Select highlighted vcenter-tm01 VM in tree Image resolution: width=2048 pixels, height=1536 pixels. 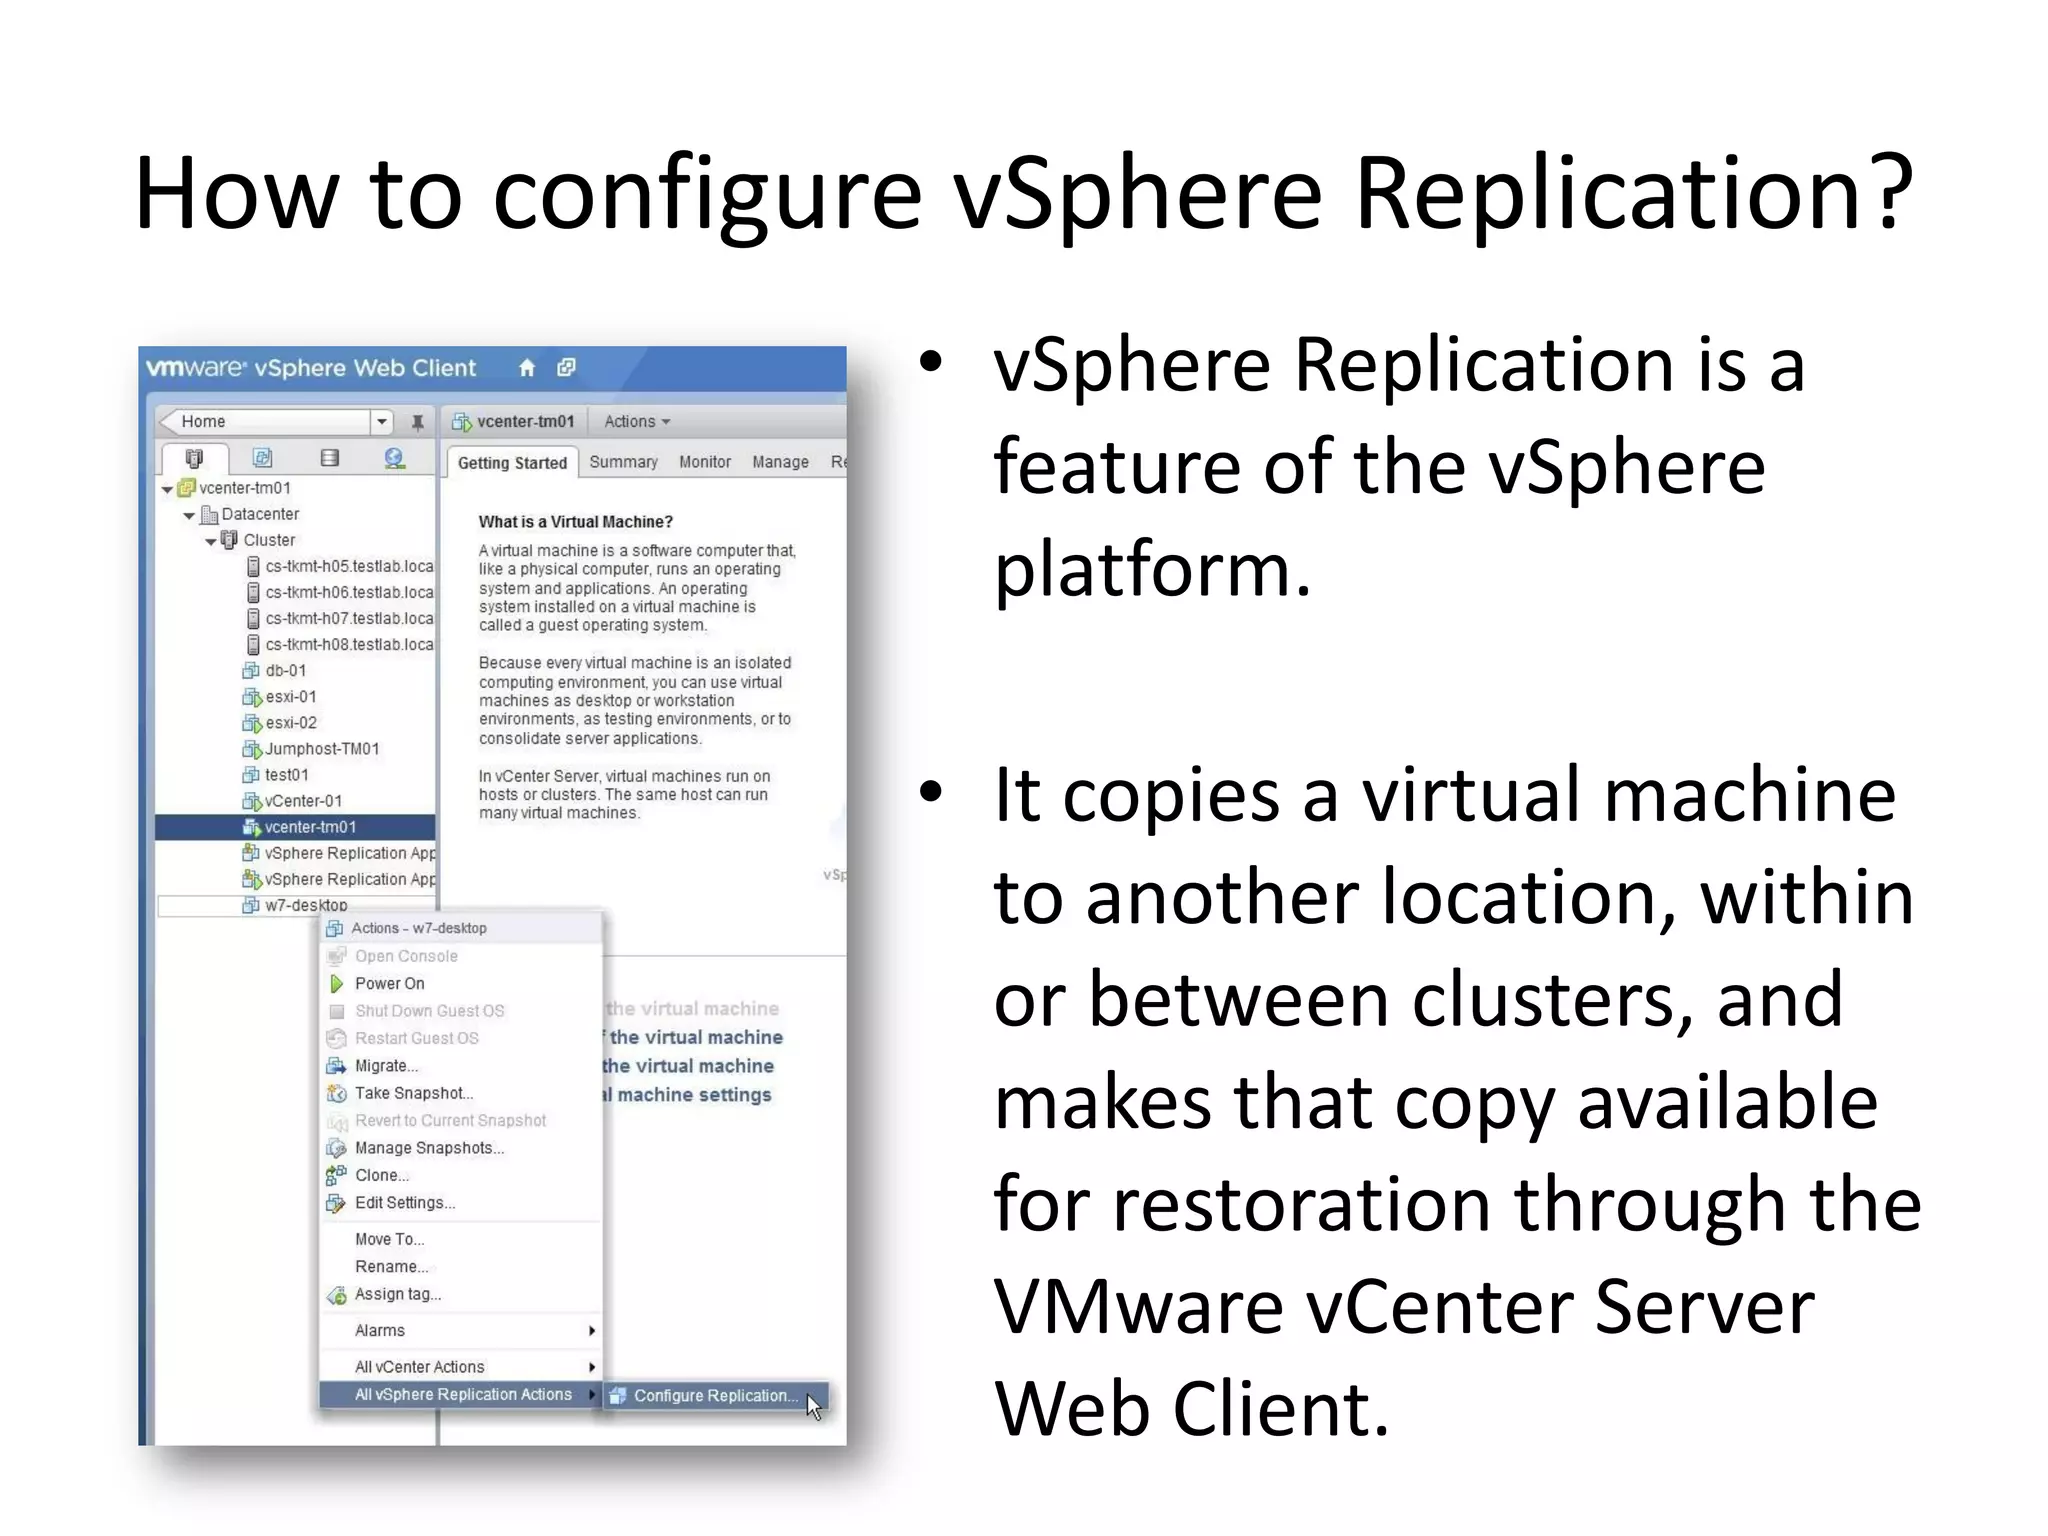pos(296,827)
